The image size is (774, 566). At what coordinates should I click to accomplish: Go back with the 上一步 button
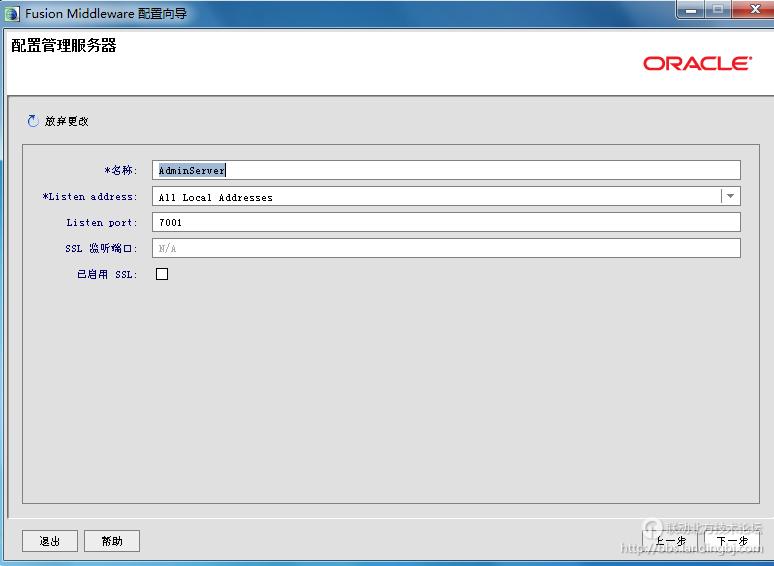pyautogui.click(x=670, y=541)
